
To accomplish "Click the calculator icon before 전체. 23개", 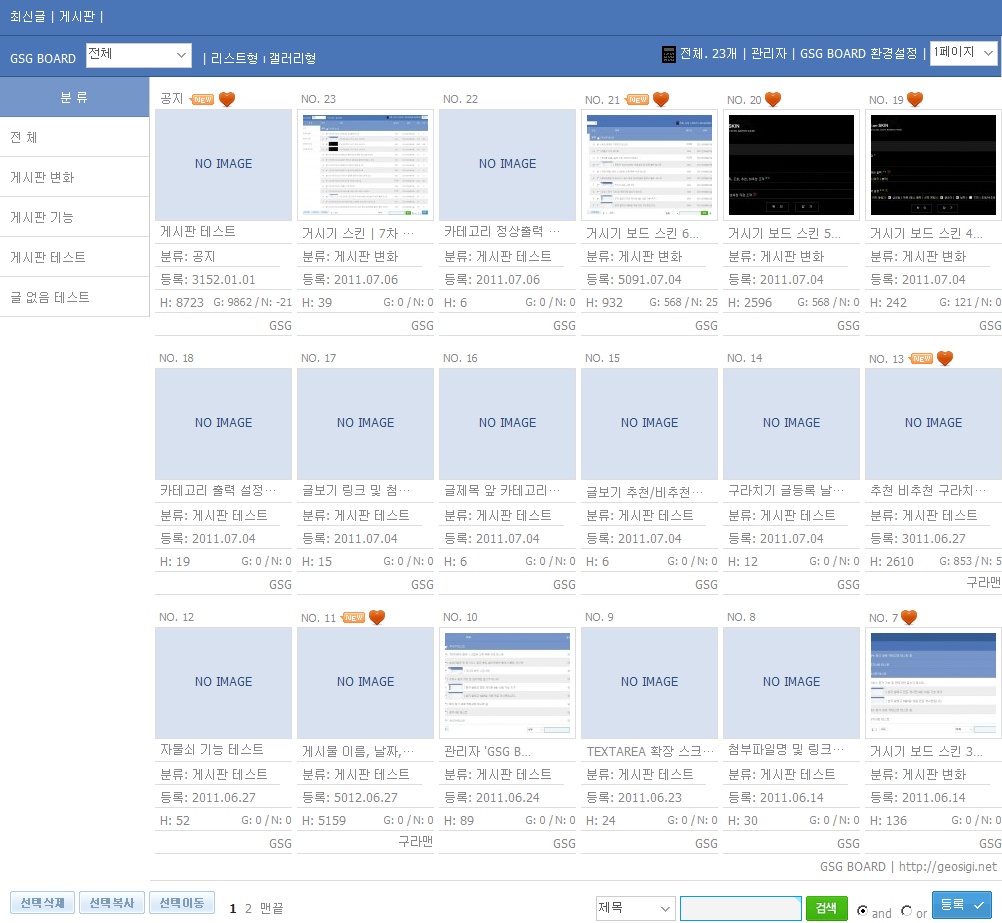I will click(x=669, y=55).
